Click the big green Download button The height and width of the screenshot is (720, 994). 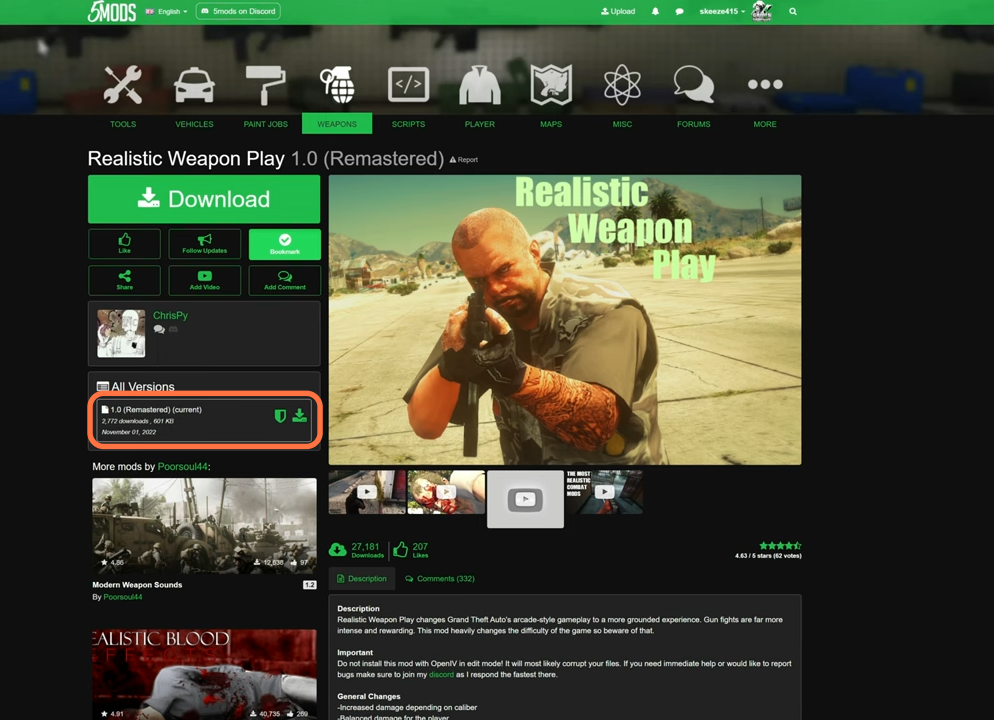point(204,199)
